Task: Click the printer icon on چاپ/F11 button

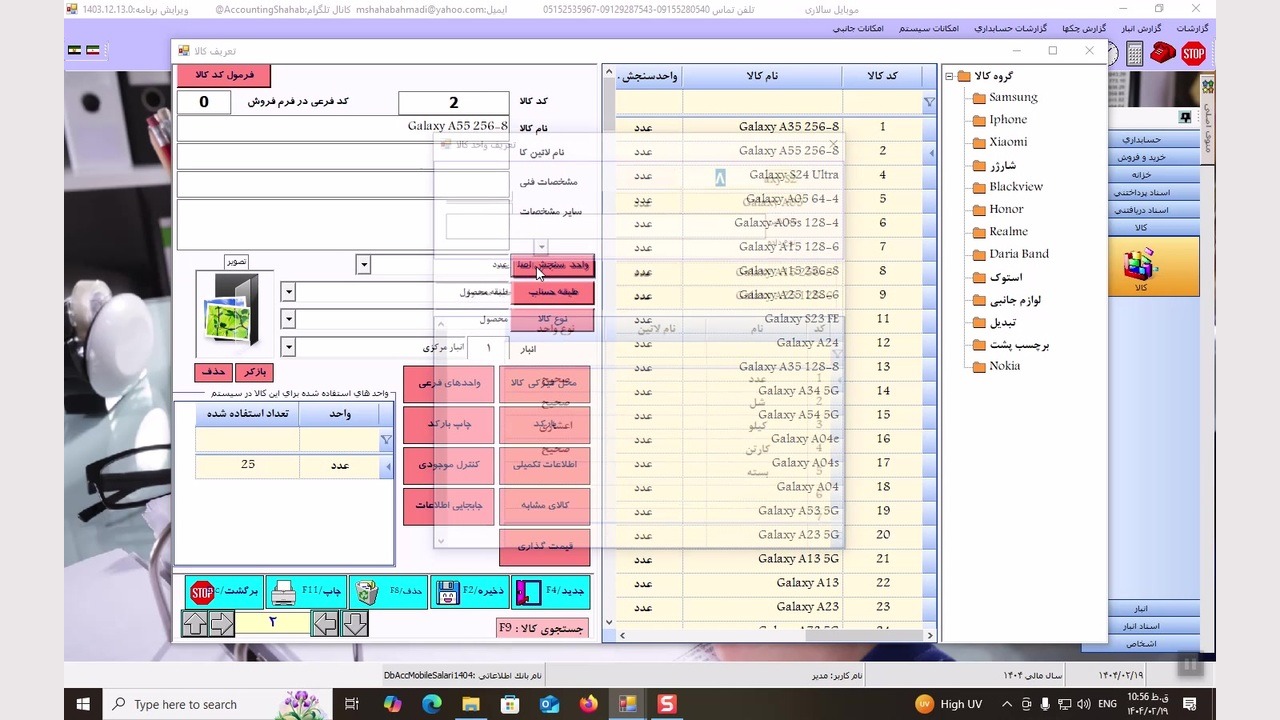Action: pyautogui.click(x=283, y=593)
